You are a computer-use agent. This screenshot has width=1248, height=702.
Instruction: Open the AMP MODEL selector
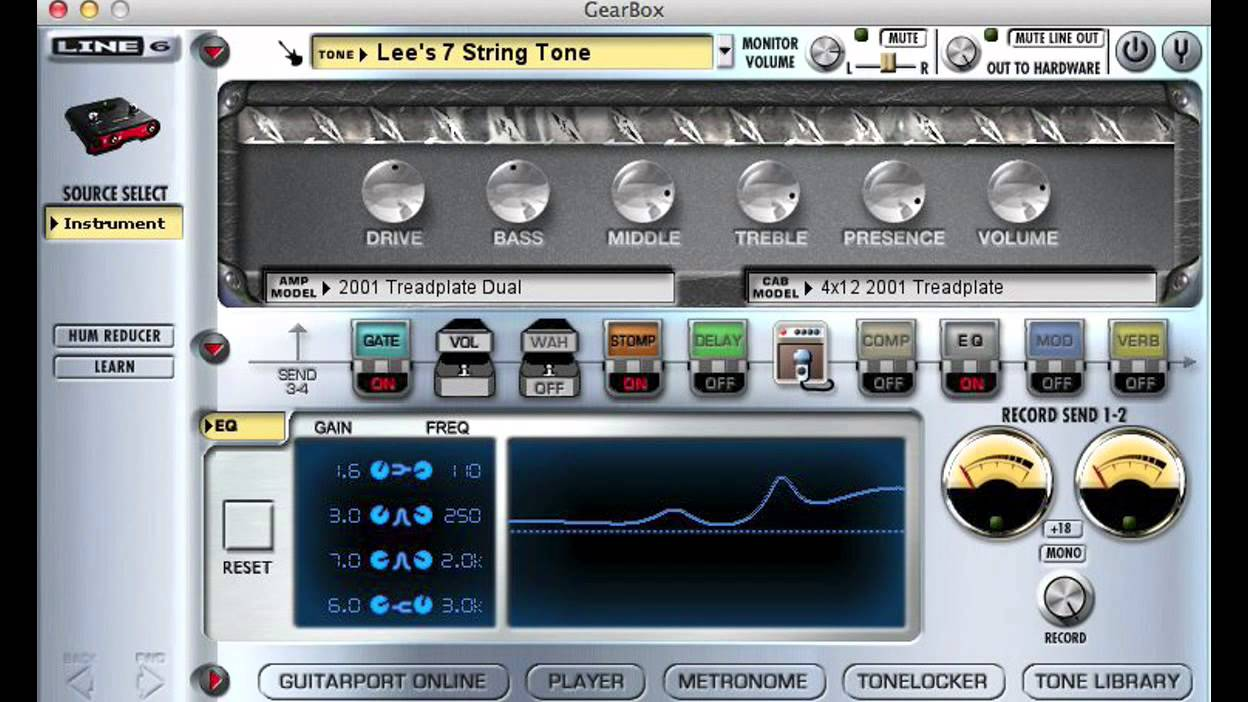tap(470, 287)
